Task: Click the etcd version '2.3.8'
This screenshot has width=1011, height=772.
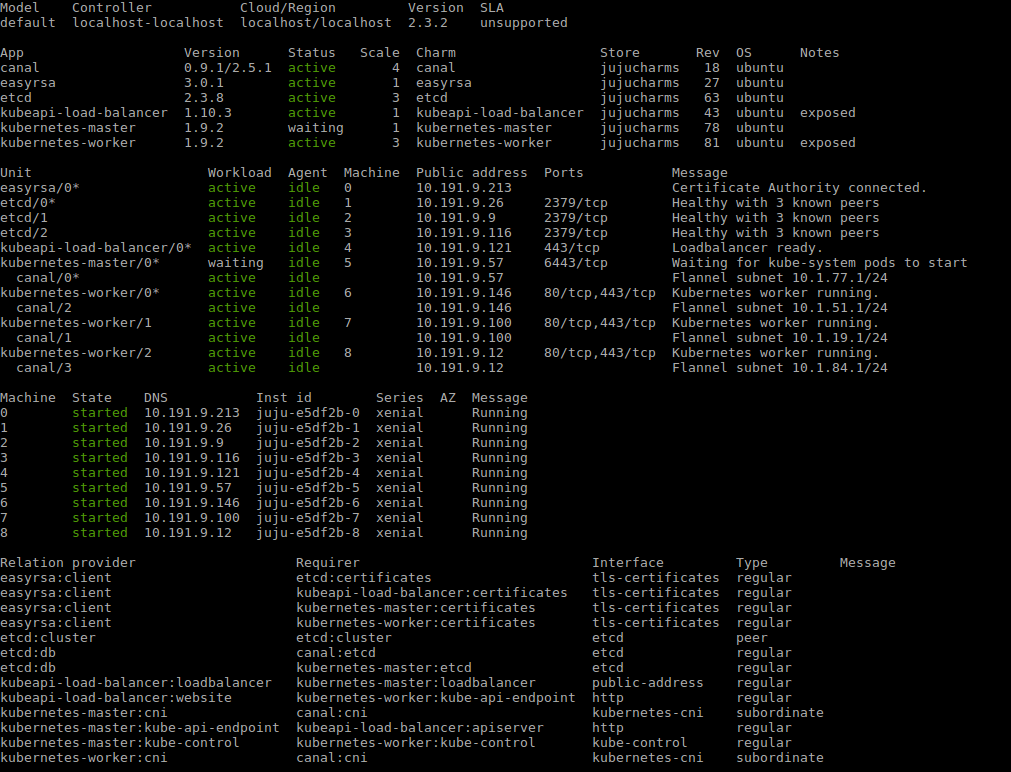Action: coord(204,97)
